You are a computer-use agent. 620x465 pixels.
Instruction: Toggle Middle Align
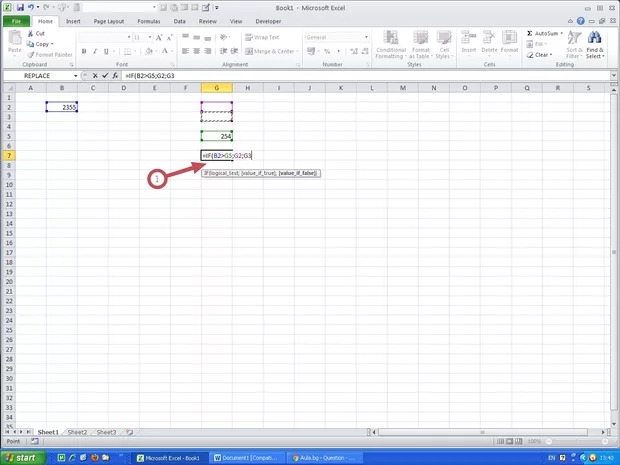tap(197, 37)
